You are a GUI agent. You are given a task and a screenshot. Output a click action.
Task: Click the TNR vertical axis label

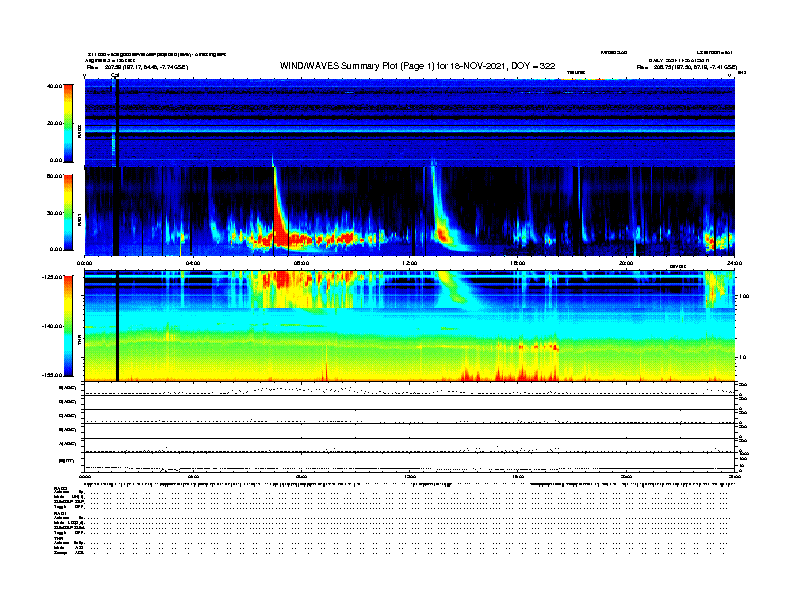(79, 341)
